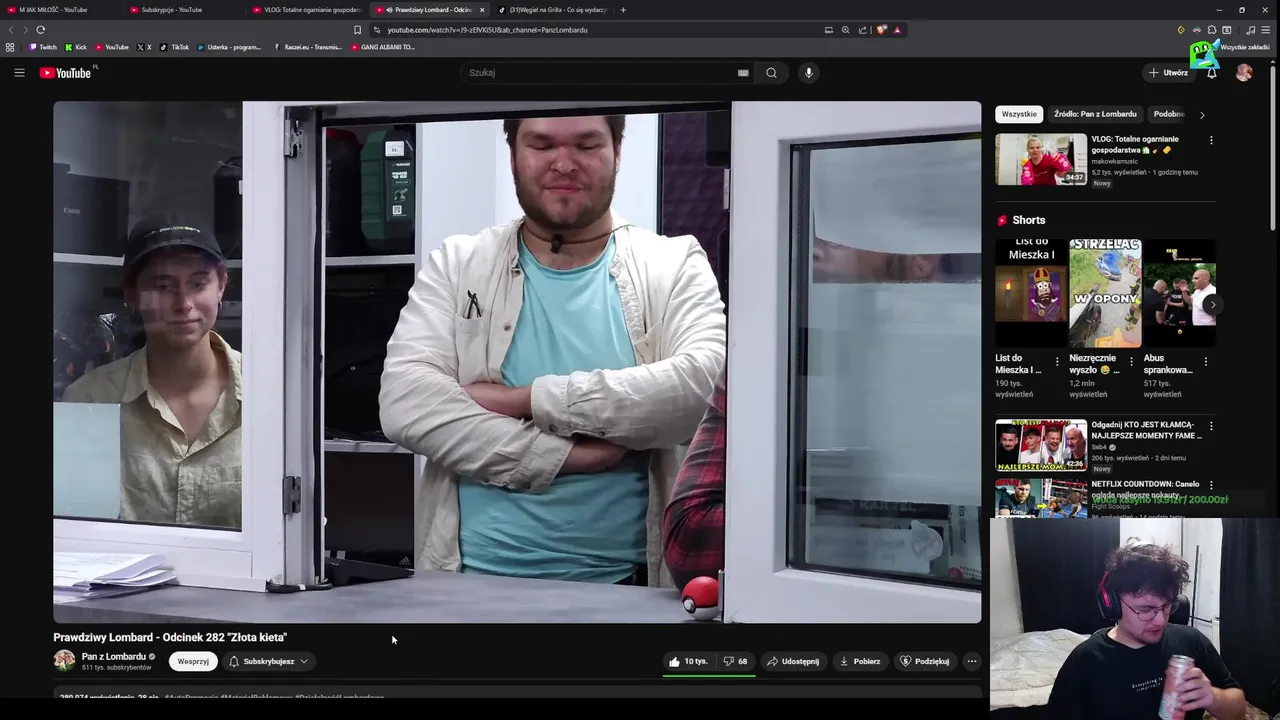
Task: Bookmark this page icon in address bar
Action: (357, 30)
